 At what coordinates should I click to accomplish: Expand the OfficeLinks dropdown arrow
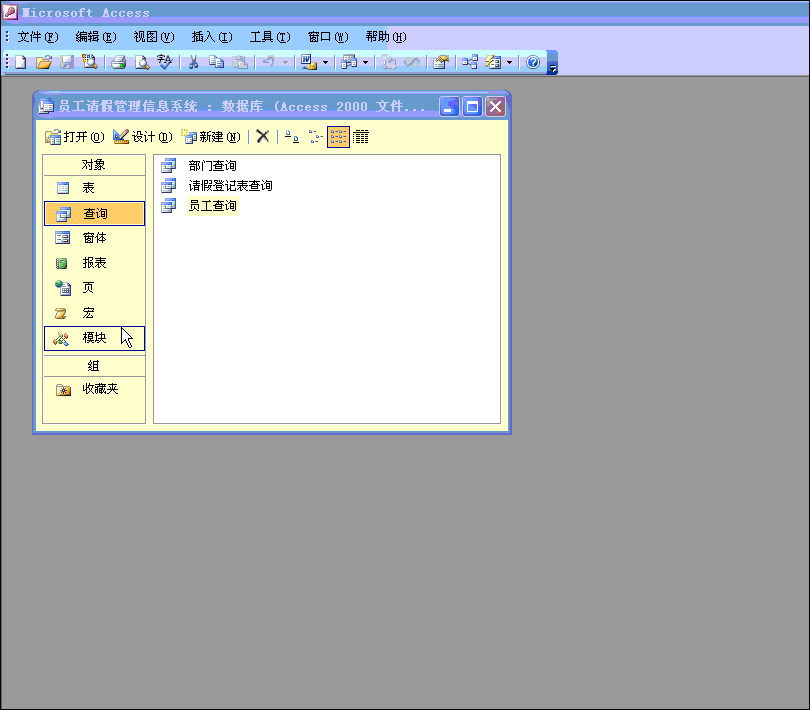[x=325, y=63]
